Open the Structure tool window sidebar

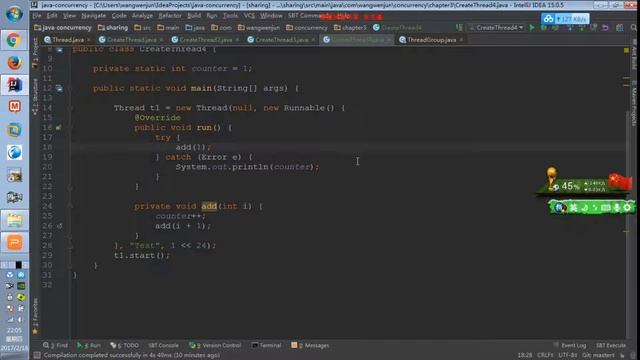click(x=35, y=97)
